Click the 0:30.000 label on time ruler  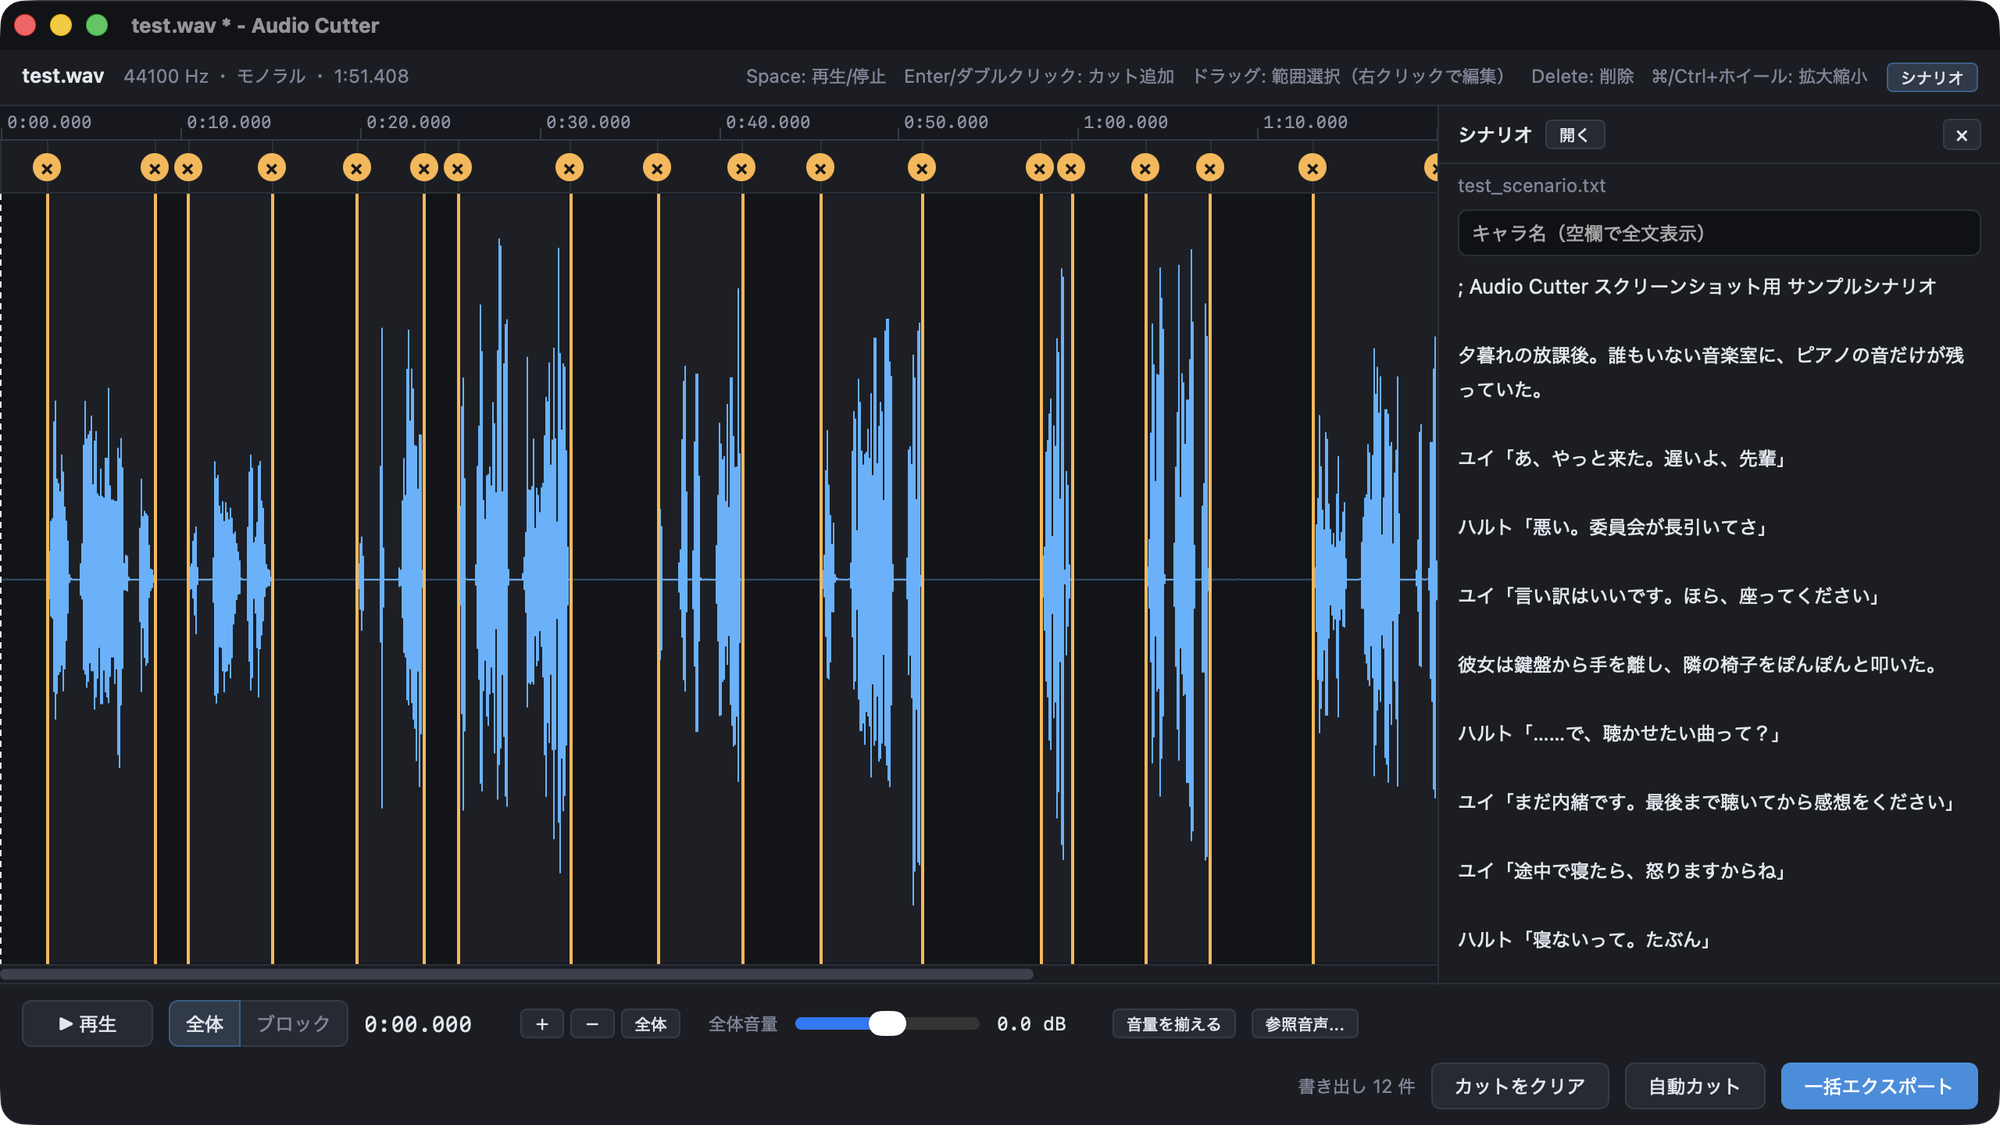coord(588,122)
